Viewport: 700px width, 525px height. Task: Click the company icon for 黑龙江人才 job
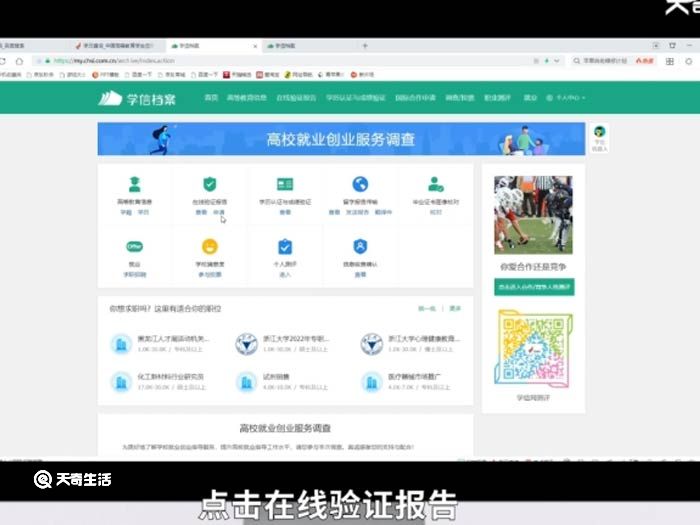coord(121,344)
